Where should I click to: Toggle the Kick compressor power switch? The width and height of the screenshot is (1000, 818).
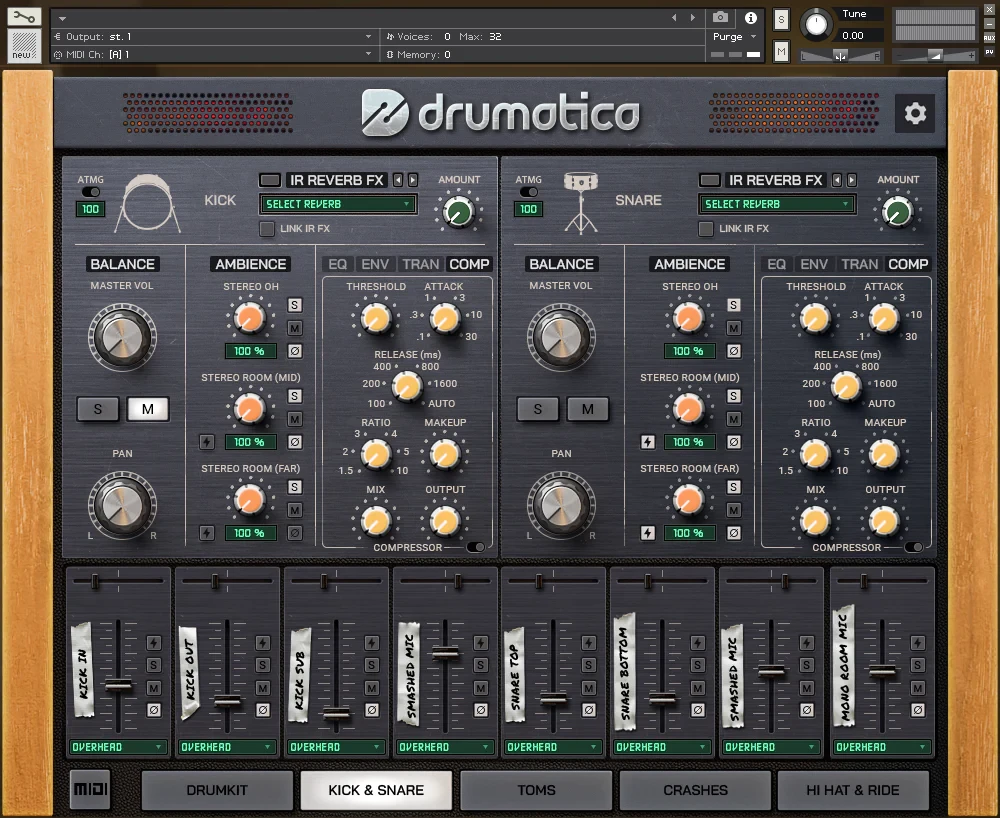point(476,547)
